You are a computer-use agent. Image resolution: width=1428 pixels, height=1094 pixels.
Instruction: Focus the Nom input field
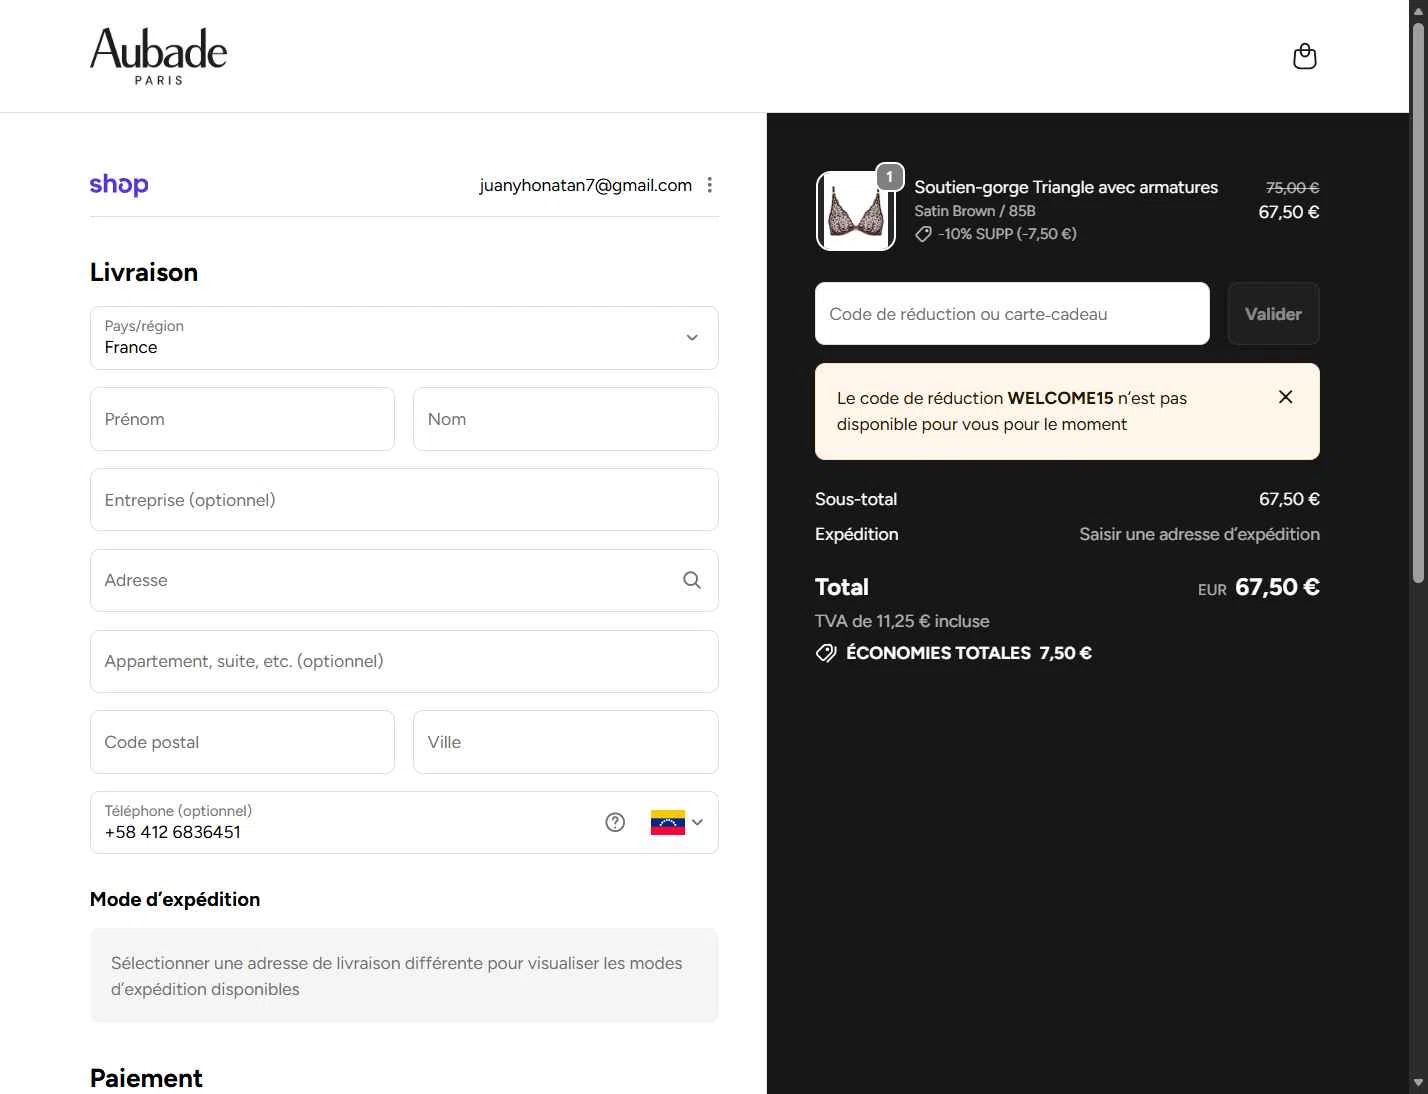pos(566,419)
